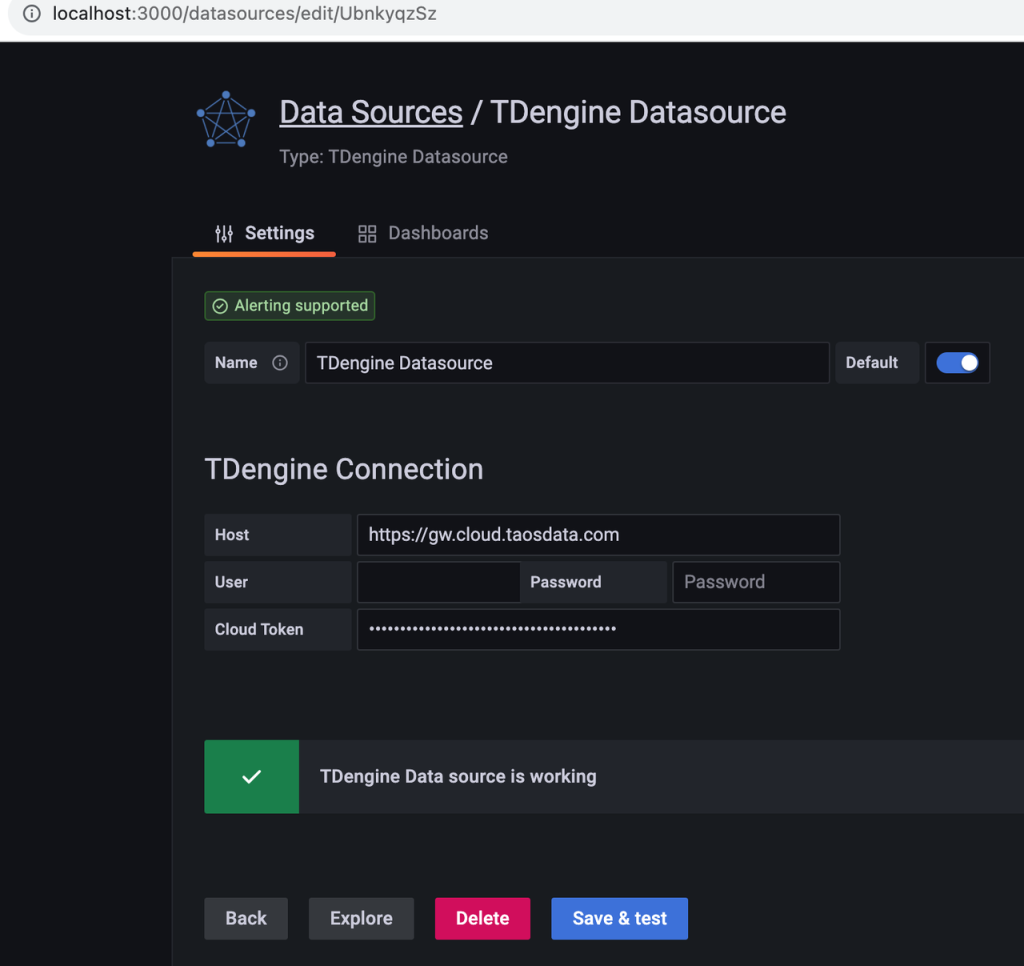Click the info icon in the address bar
This screenshot has height=966, width=1024.
(31, 14)
